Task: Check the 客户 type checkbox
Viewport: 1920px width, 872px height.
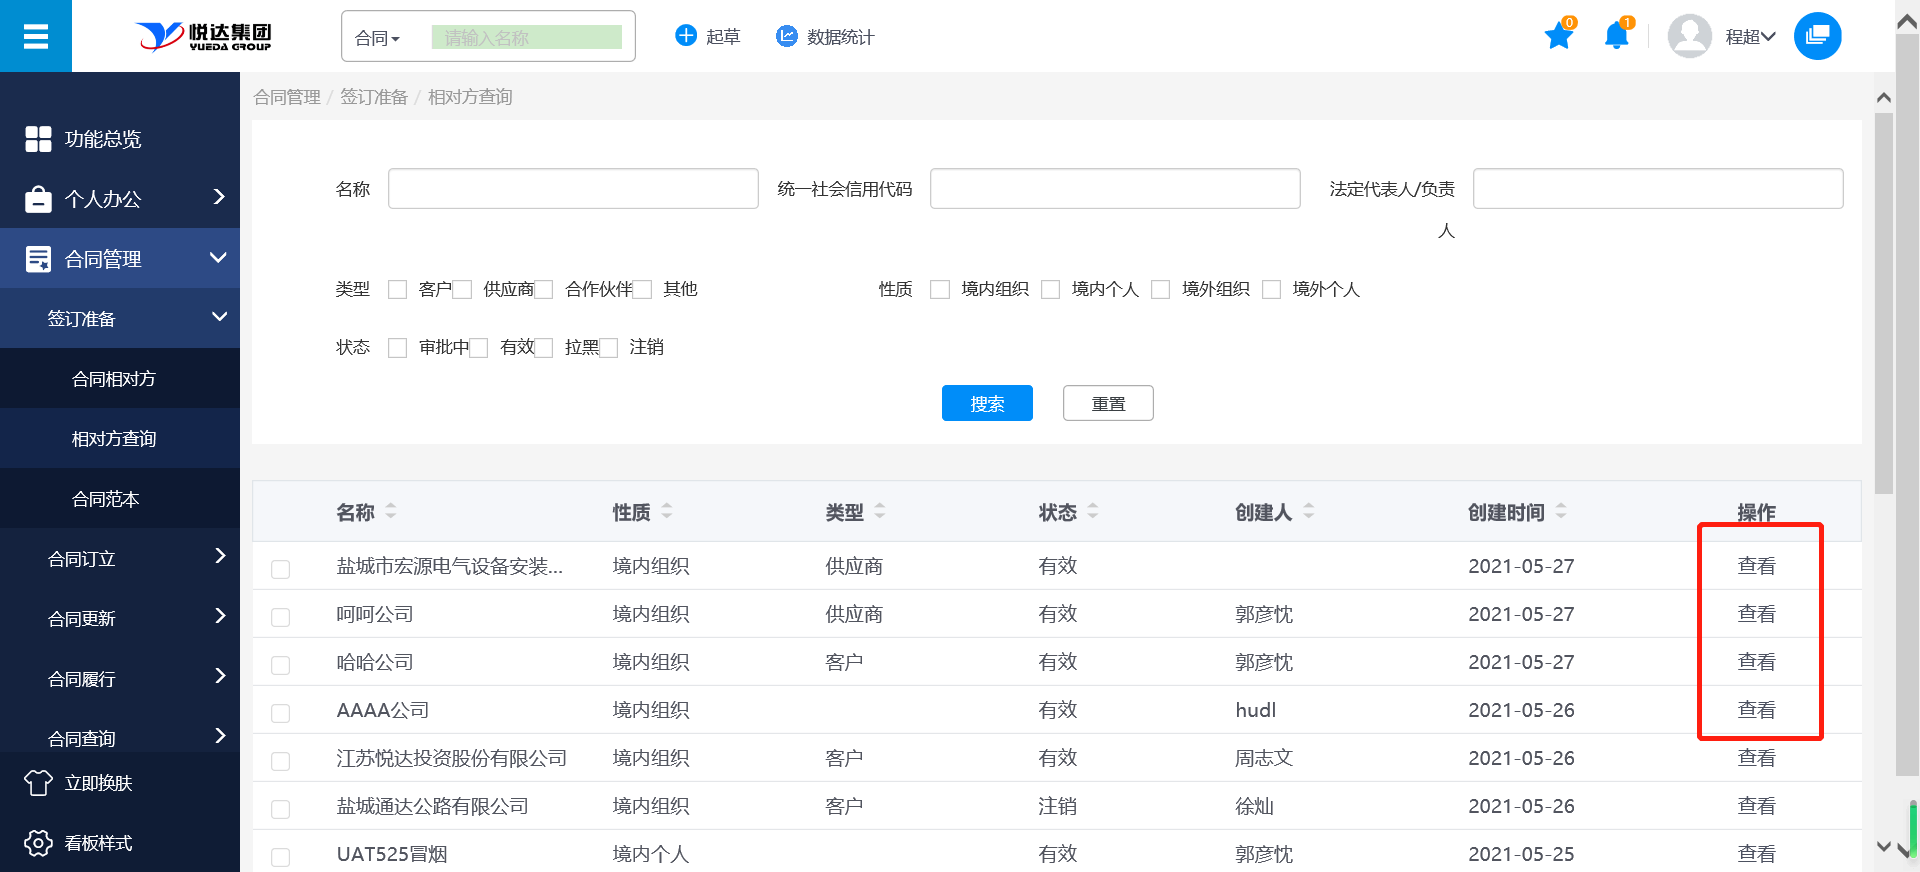Action: click(x=398, y=290)
